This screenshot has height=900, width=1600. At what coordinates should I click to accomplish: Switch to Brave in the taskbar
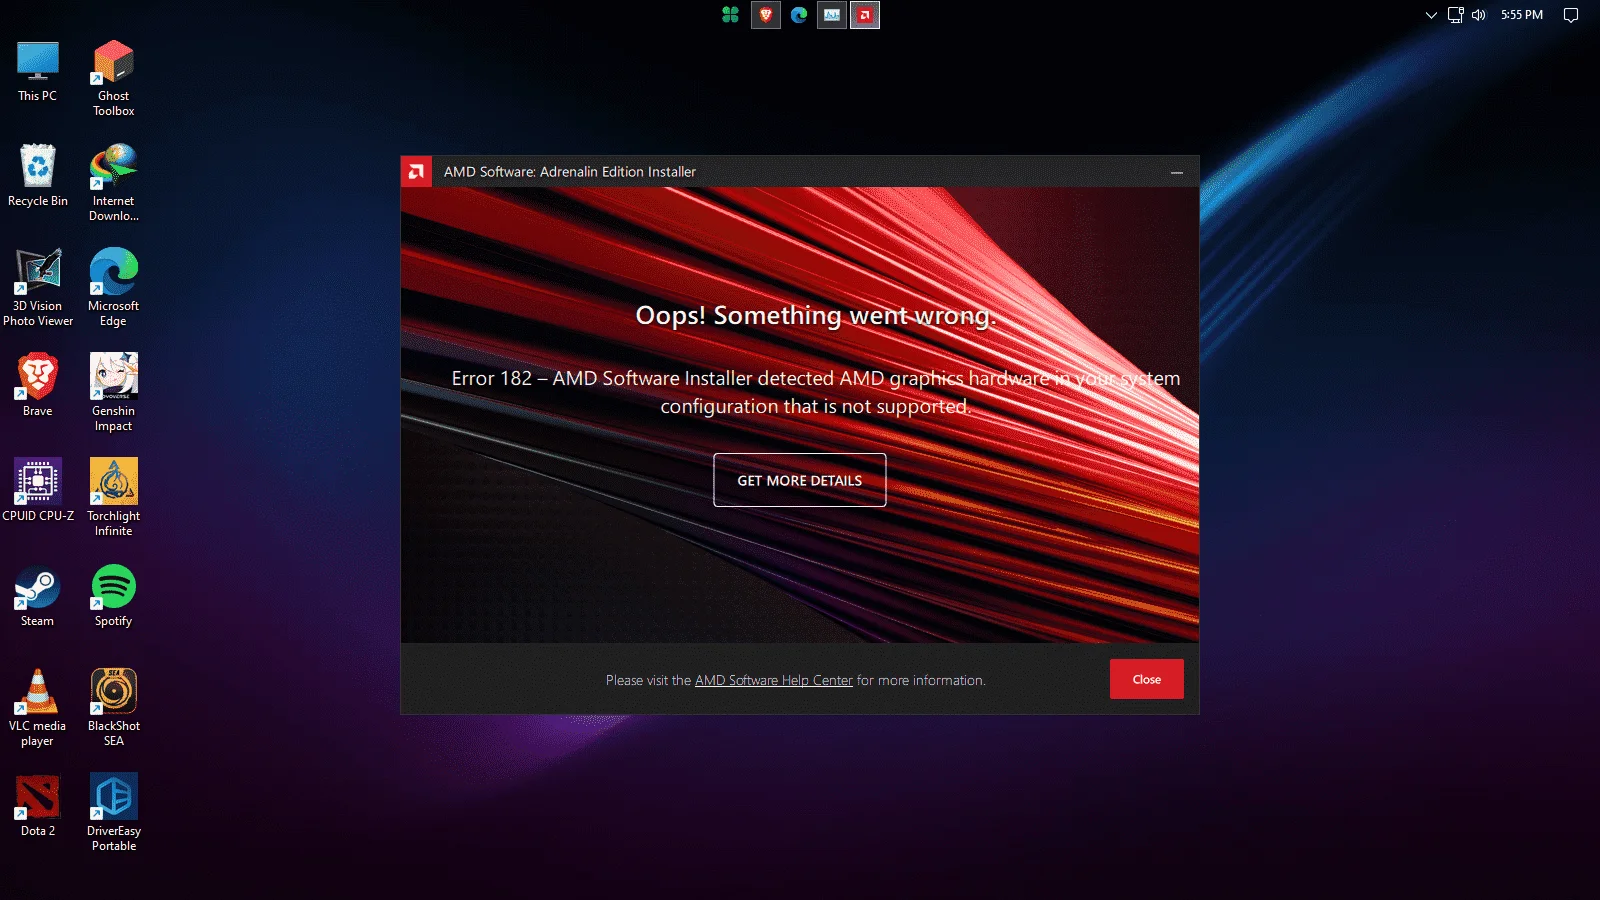click(766, 15)
